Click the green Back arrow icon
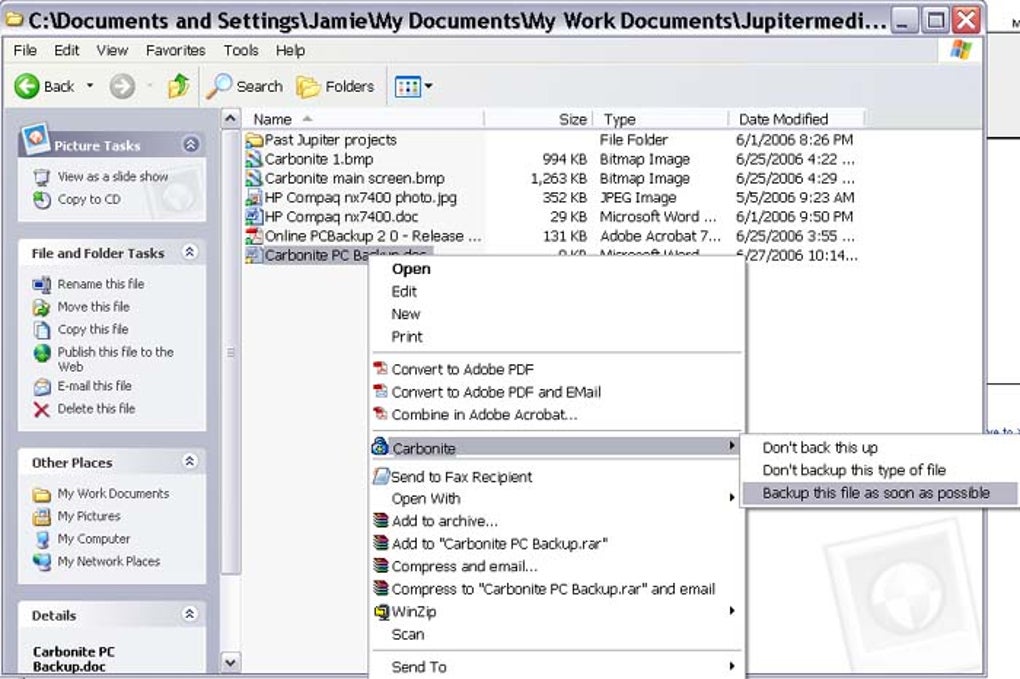 [27, 86]
